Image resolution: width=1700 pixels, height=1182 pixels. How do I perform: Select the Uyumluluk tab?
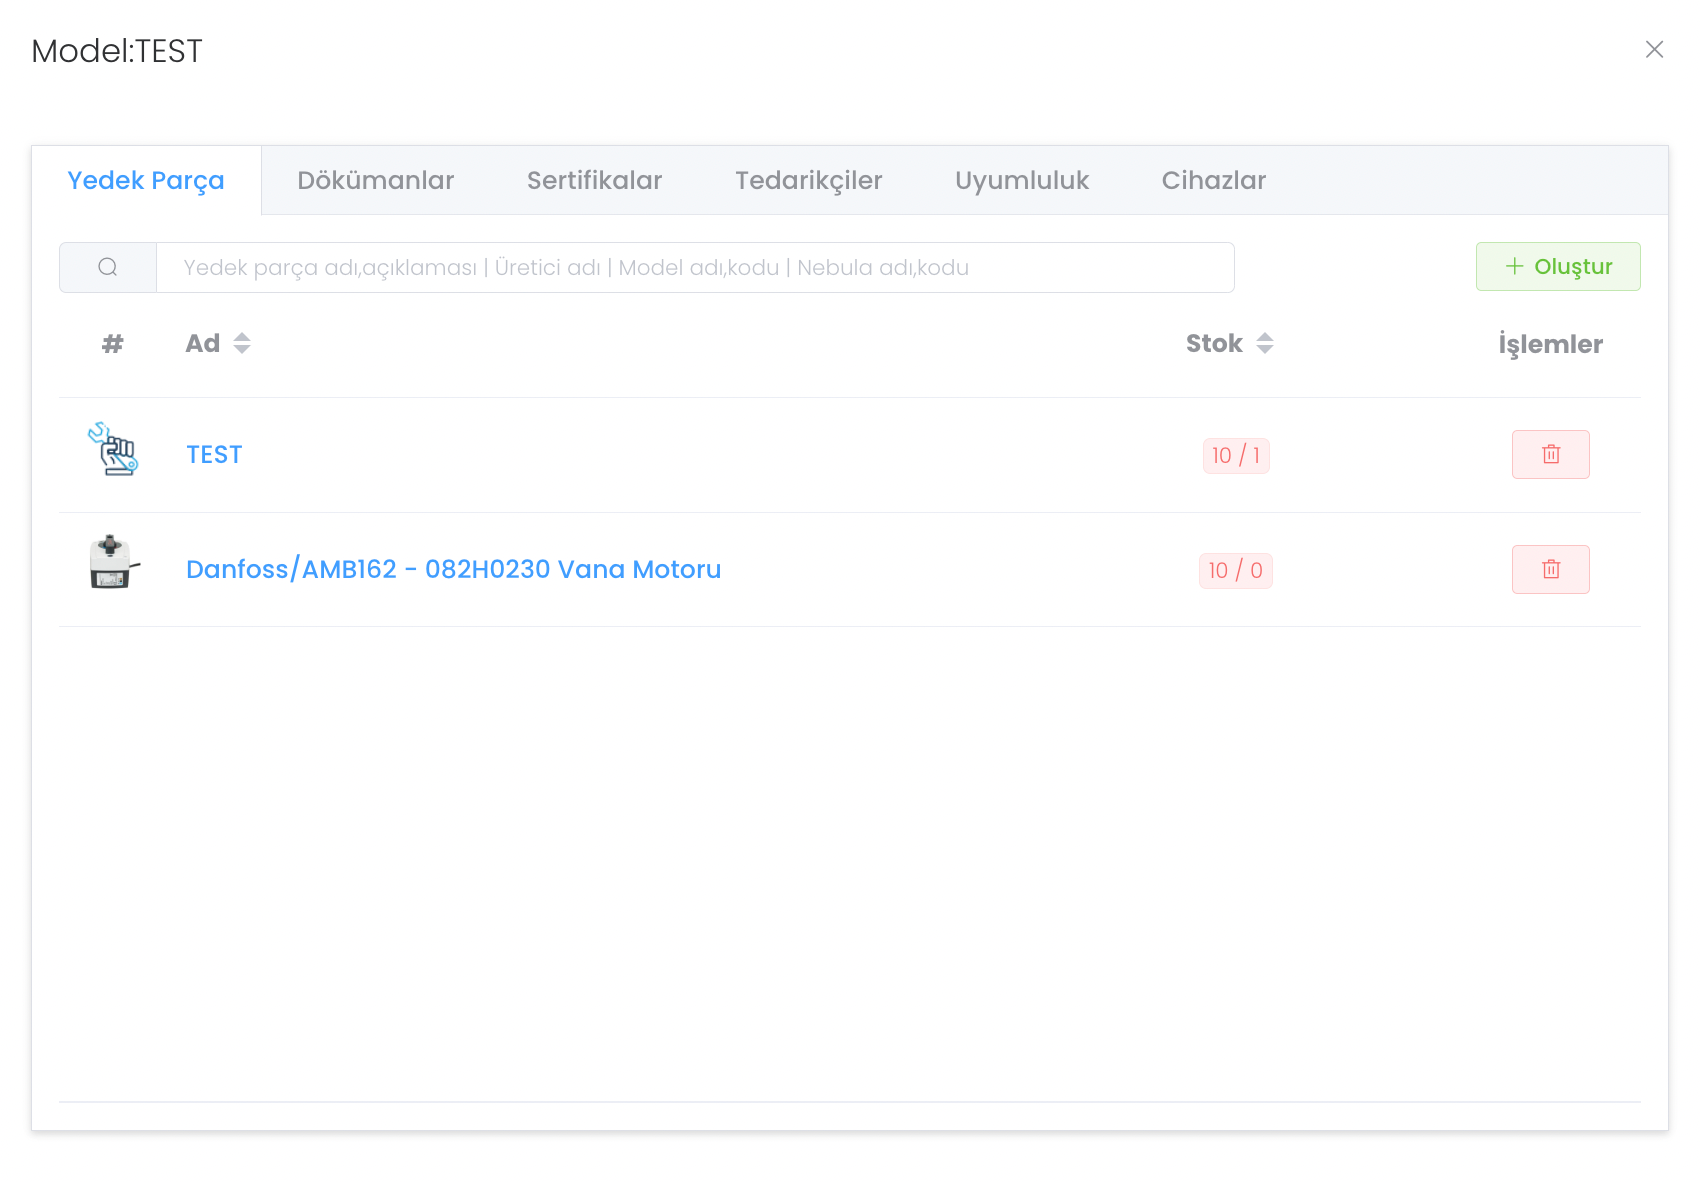pyautogui.click(x=1021, y=181)
